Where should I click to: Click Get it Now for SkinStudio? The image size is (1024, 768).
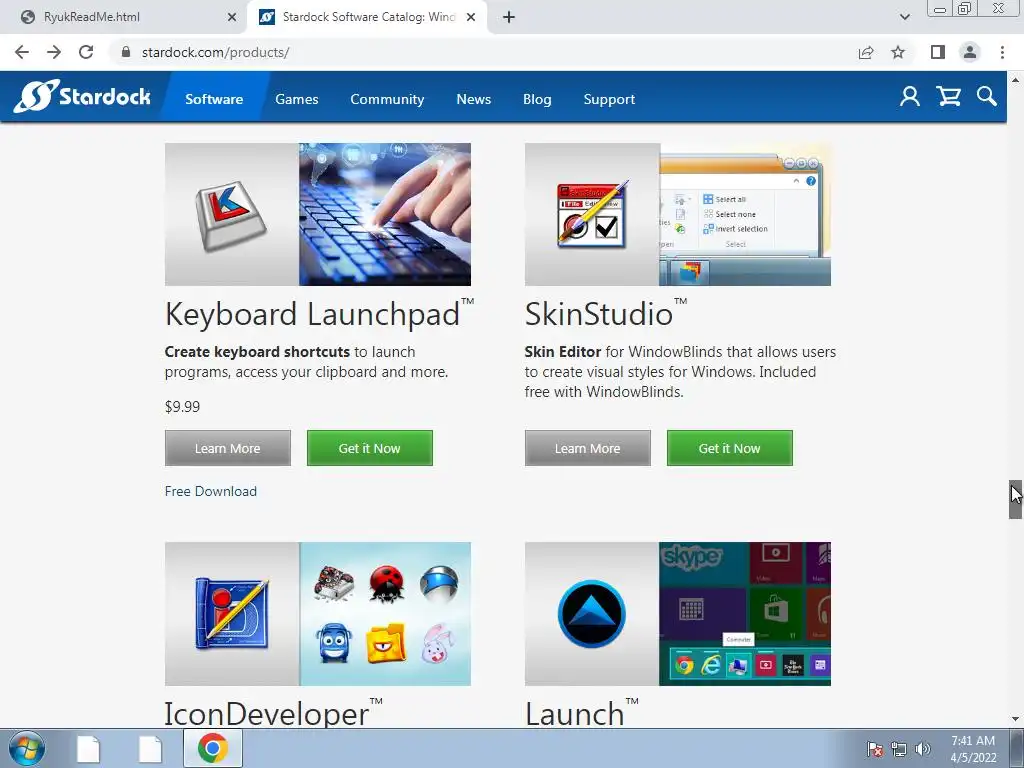[729, 448]
